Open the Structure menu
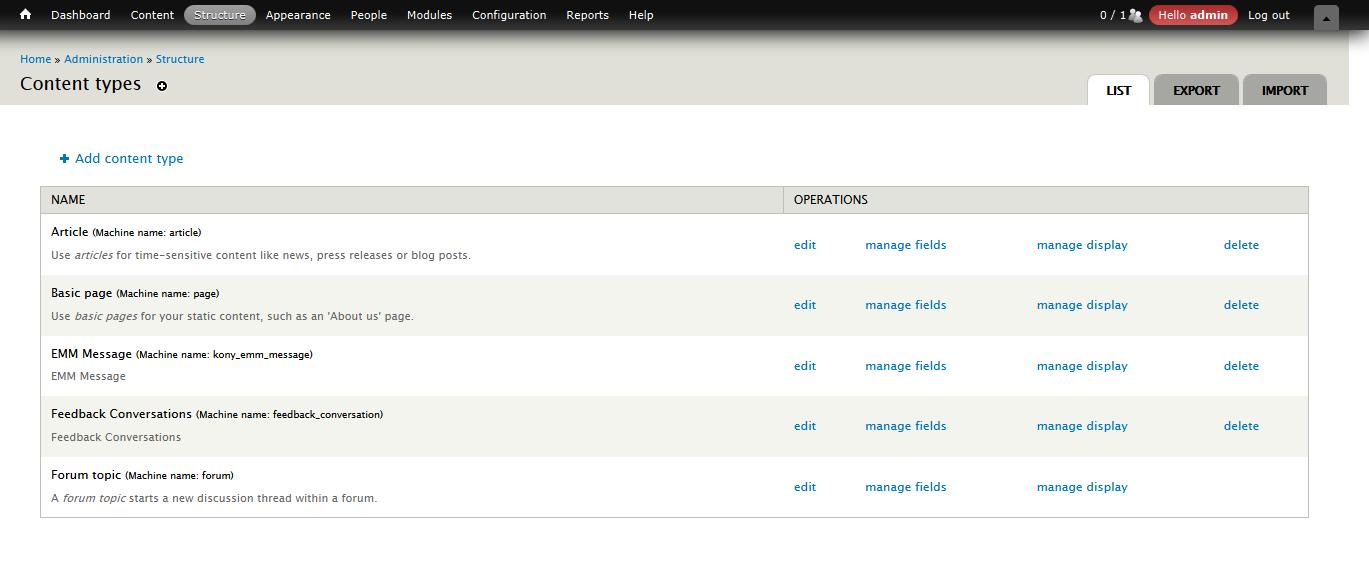The width and height of the screenshot is (1369, 568). (220, 15)
